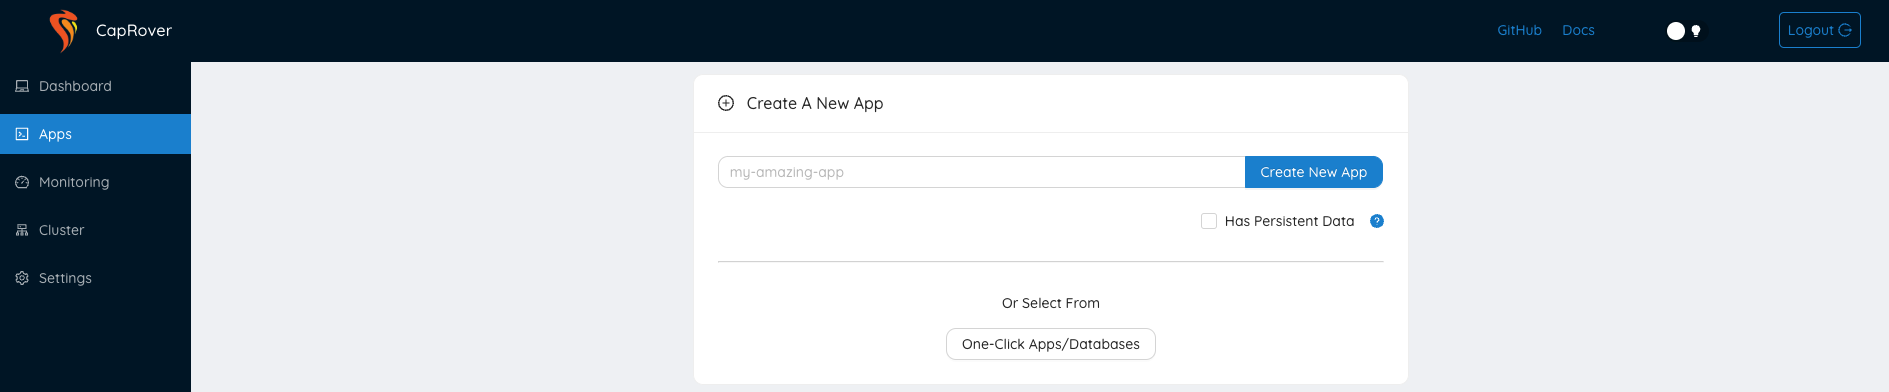Click the Monitoring gauge icon in sidebar
1889x392 pixels.
(22, 182)
